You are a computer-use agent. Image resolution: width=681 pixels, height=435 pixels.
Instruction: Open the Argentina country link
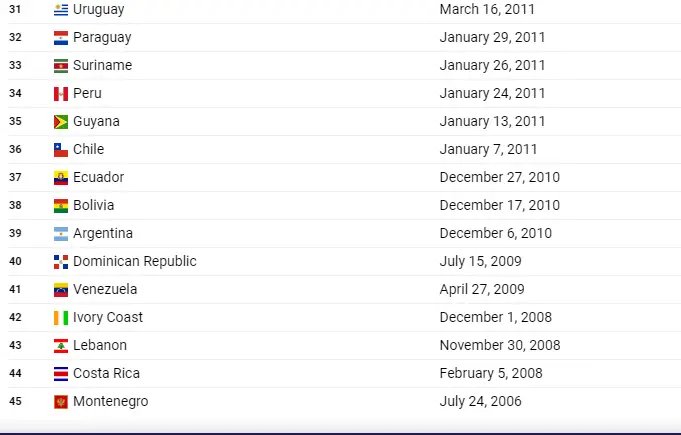point(103,234)
